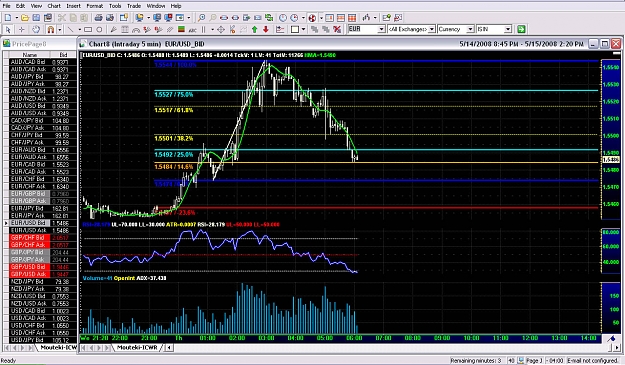
Task: Select Mouteki-ICWR tab under PricePage8 list
Action: click(x=58, y=347)
